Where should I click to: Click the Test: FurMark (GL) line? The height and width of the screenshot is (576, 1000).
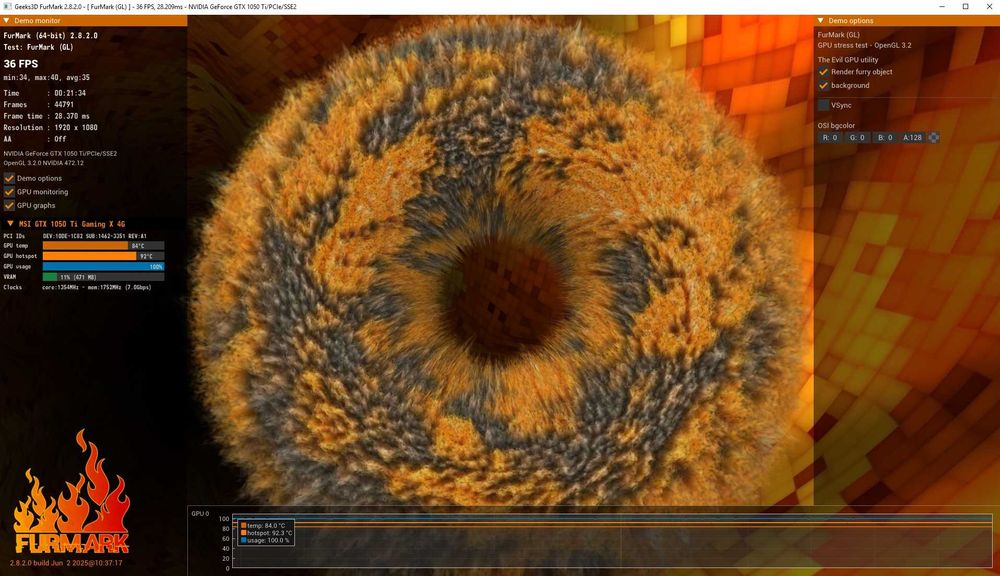tap(38, 47)
